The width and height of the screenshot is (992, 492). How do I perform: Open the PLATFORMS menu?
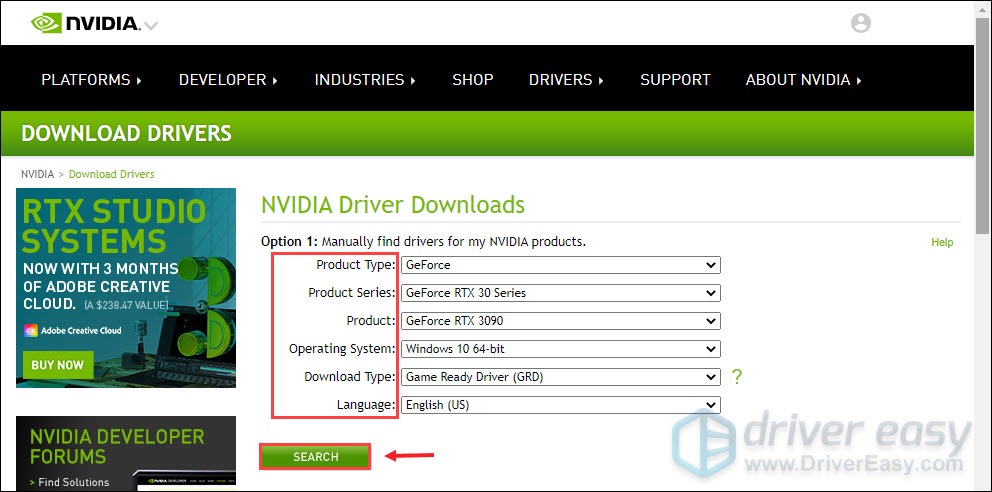click(92, 80)
